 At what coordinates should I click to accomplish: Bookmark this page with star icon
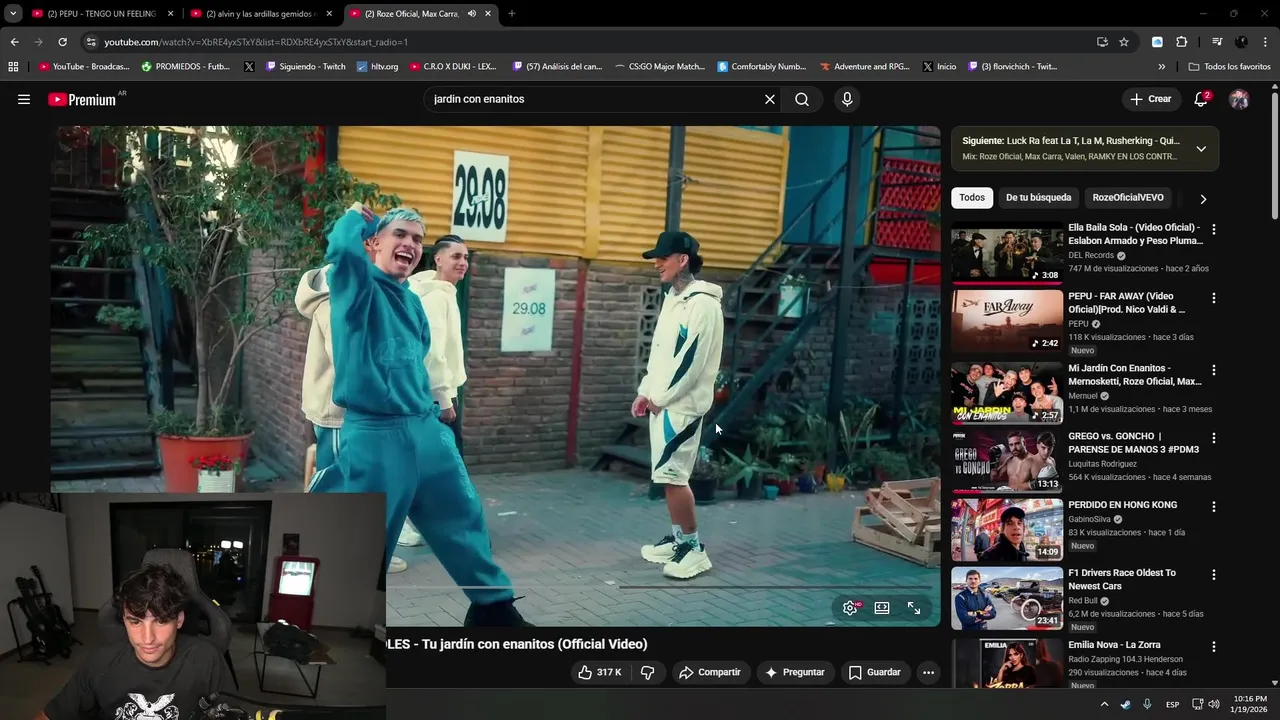tap(1124, 42)
